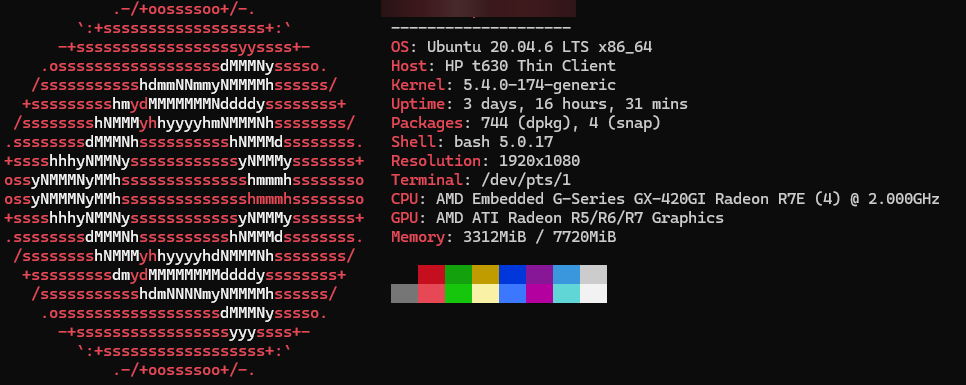Click the white swatch in bottom row
The image size is (966, 385).
coord(593,293)
